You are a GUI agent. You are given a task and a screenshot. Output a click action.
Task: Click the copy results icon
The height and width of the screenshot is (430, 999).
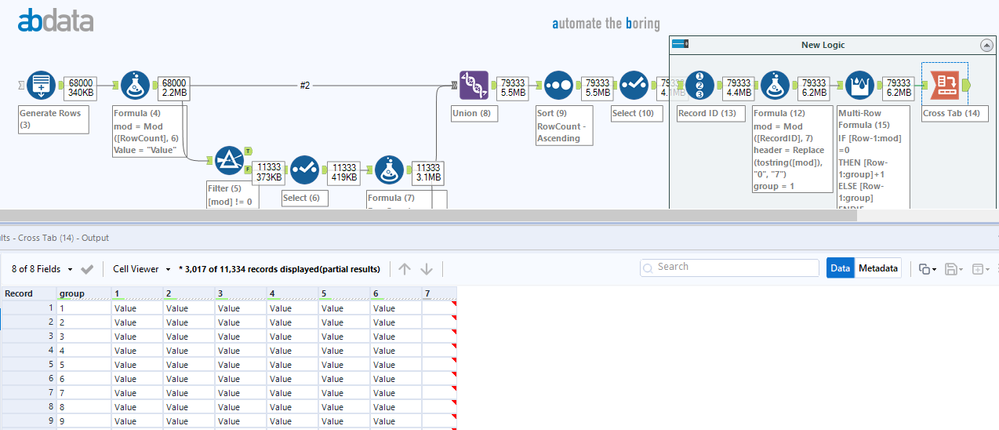click(924, 269)
